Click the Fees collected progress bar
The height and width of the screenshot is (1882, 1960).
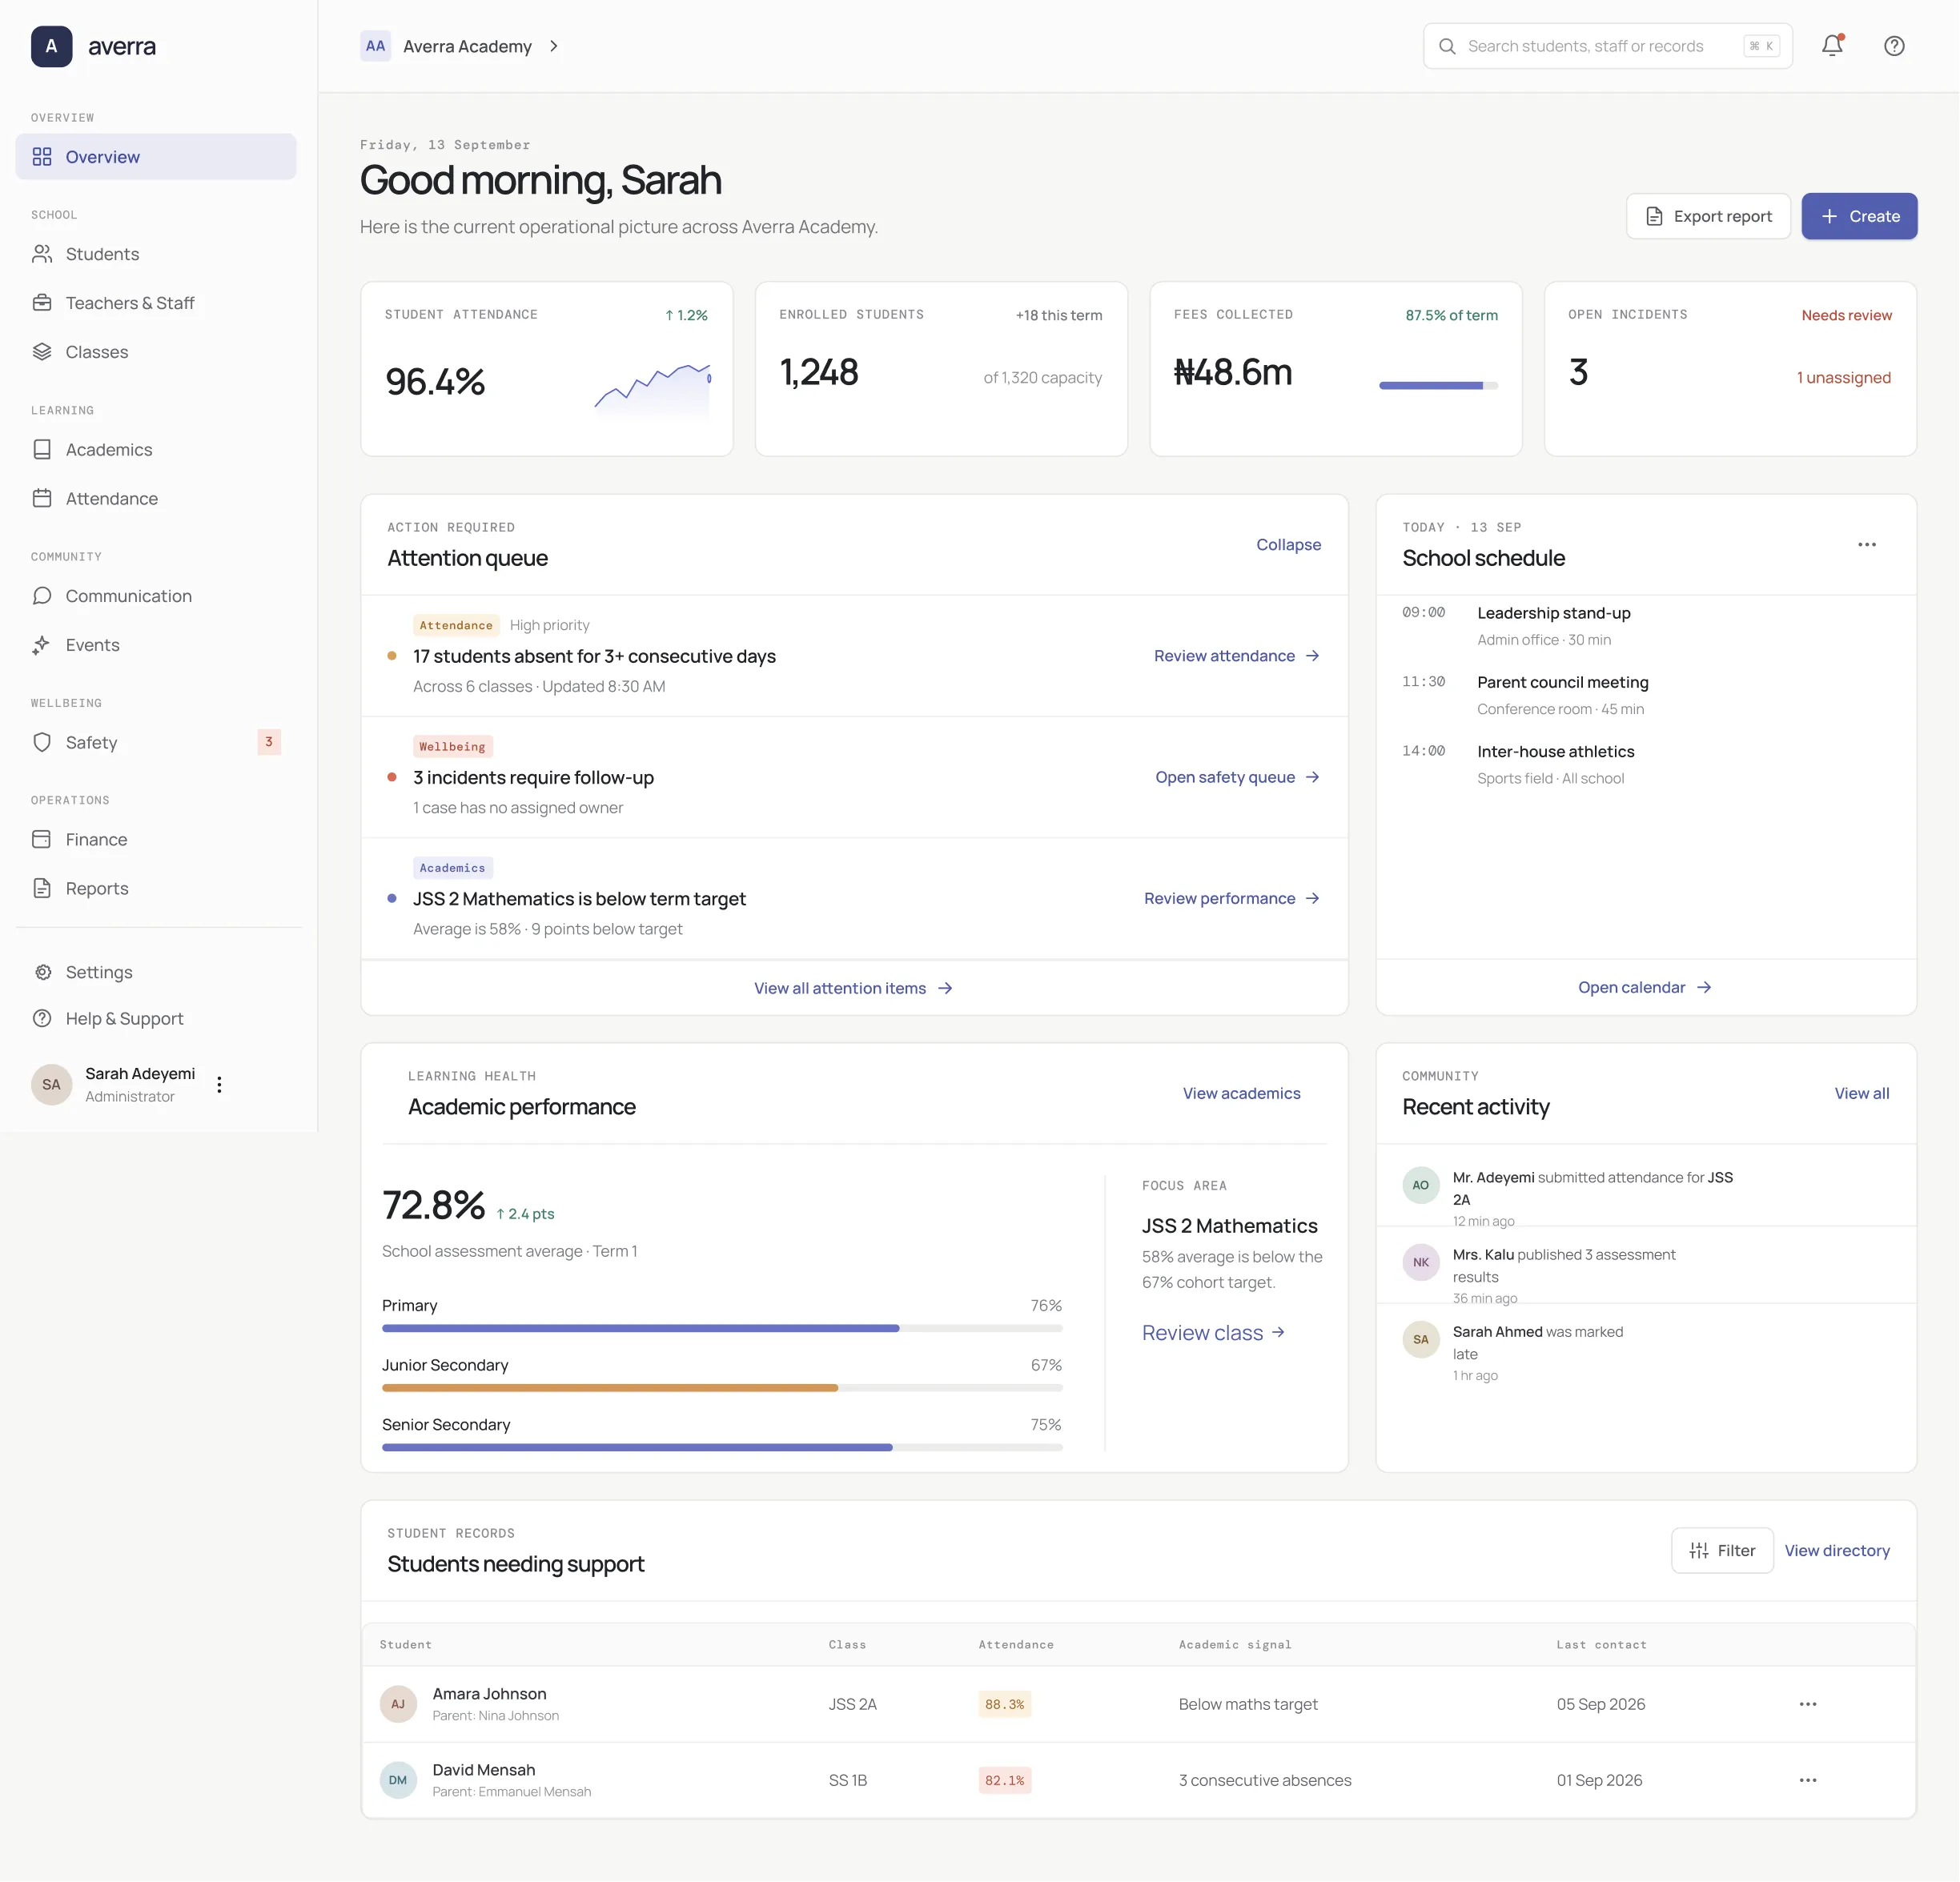tap(1438, 385)
